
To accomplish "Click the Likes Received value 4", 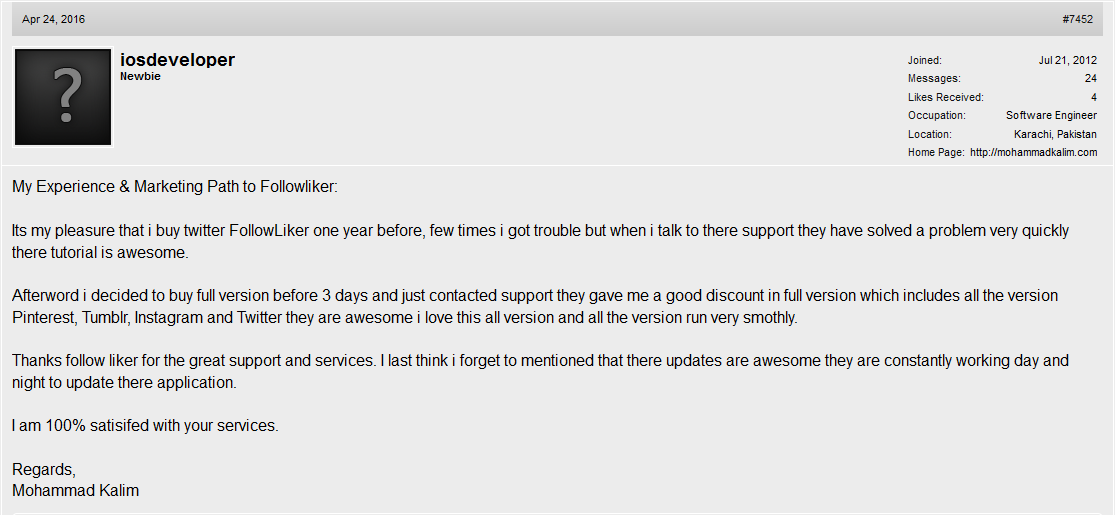I will click(1094, 97).
